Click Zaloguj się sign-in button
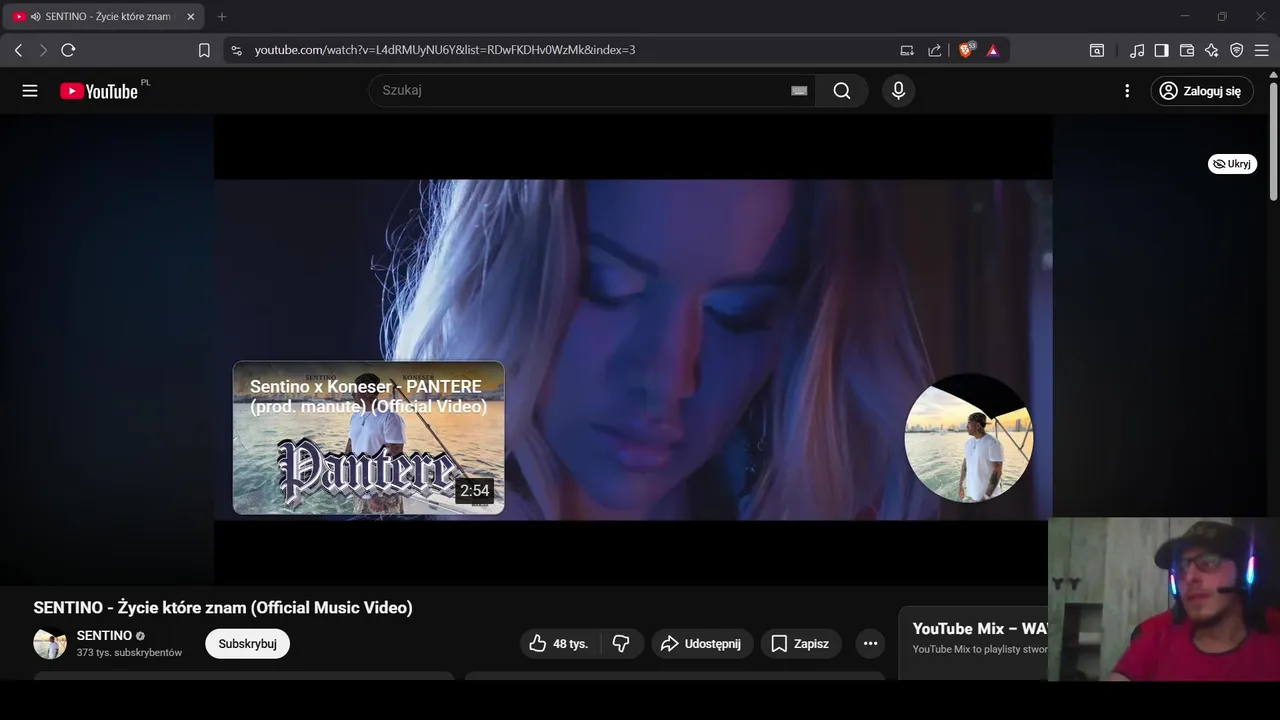This screenshot has height=720, width=1280. [1202, 91]
